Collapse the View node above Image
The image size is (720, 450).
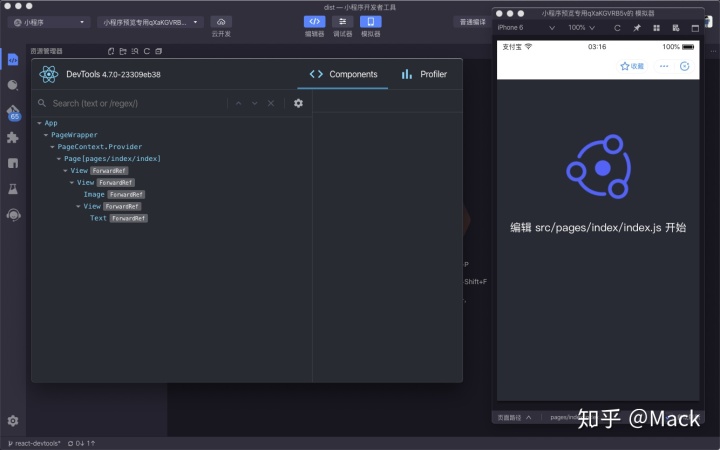click(x=72, y=183)
